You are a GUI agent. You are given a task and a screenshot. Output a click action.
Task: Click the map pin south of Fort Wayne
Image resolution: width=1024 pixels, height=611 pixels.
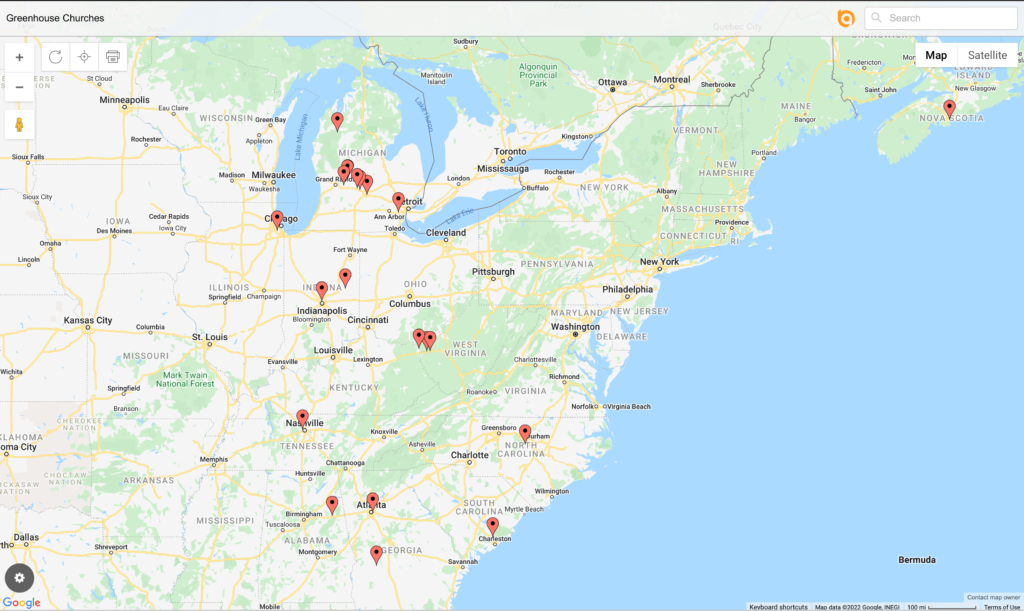pos(345,277)
